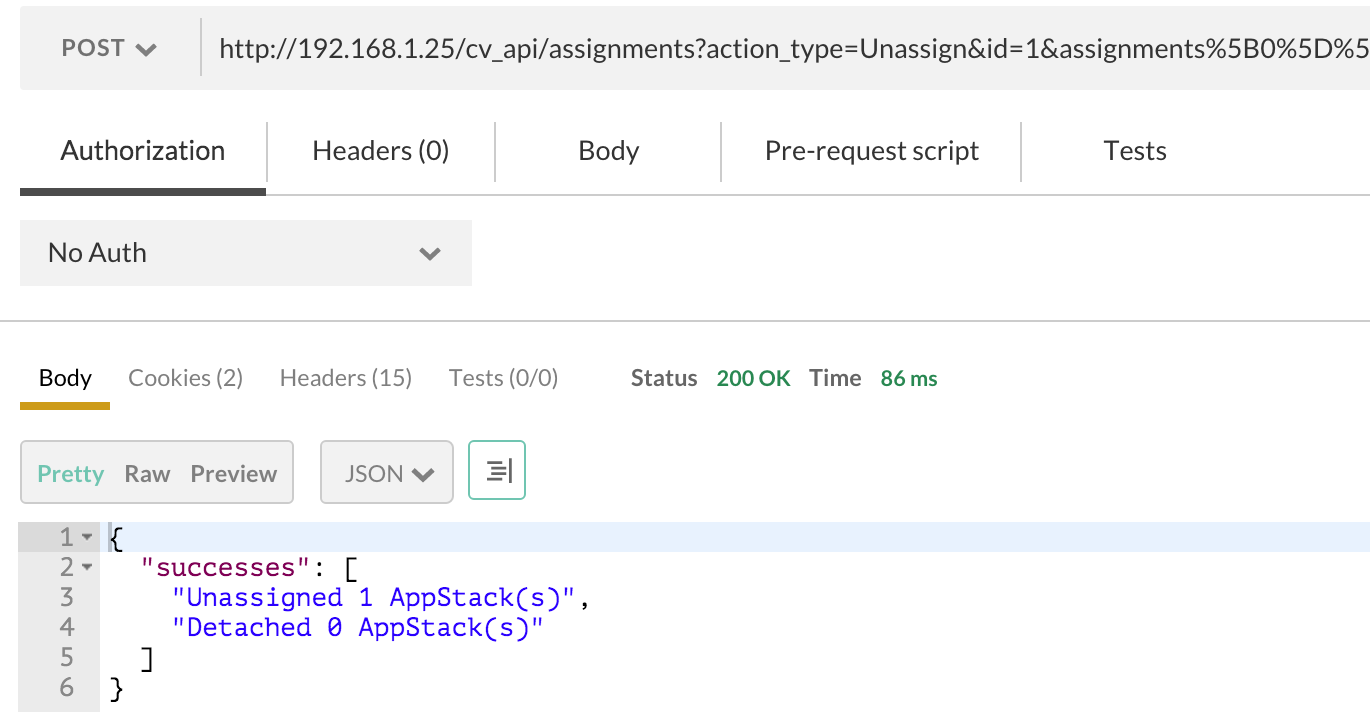
Task: Open the JSON format dropdown
Action: (387, 473)
